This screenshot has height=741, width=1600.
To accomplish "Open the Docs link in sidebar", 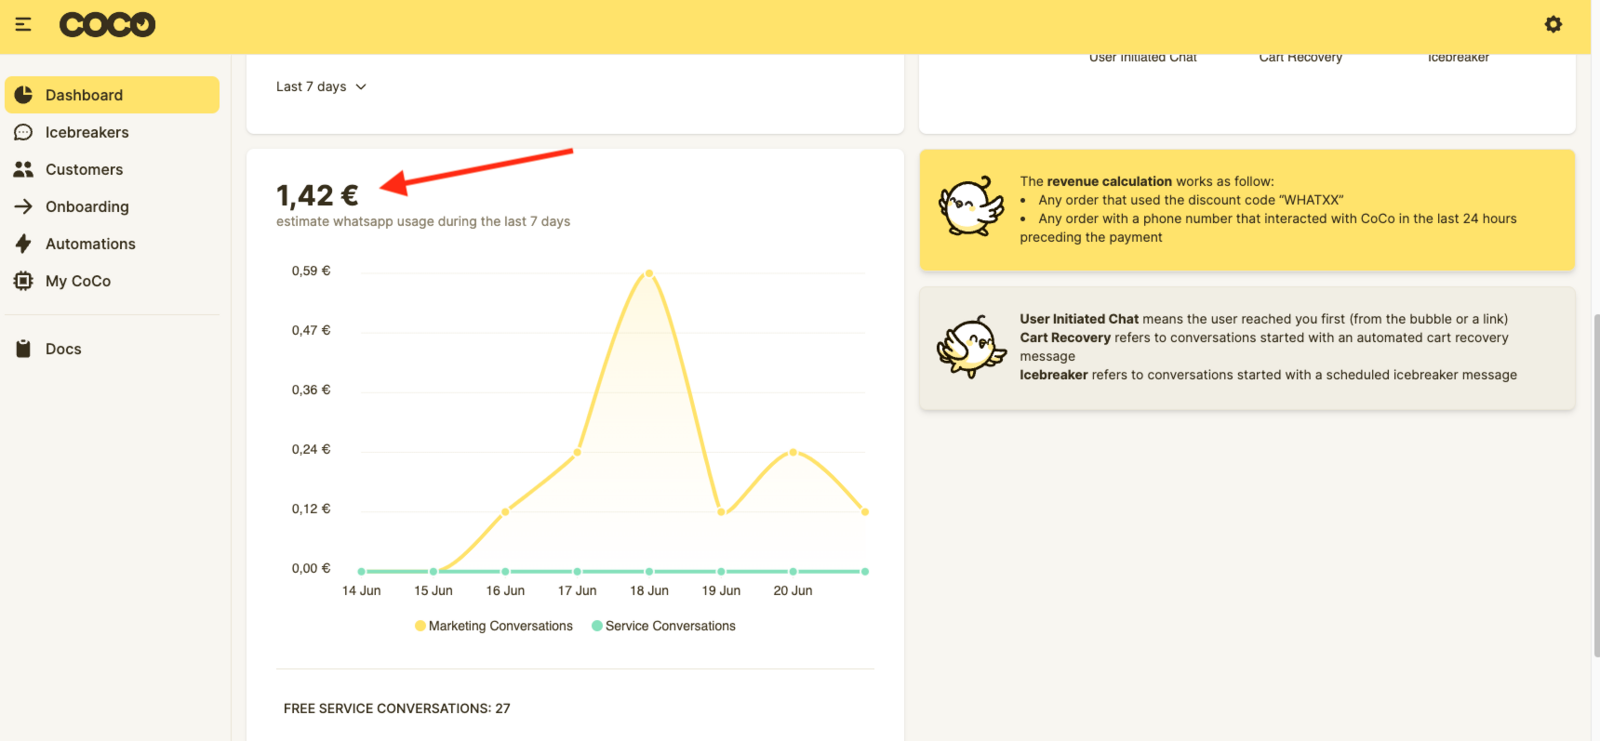I will tap(63, 349).
